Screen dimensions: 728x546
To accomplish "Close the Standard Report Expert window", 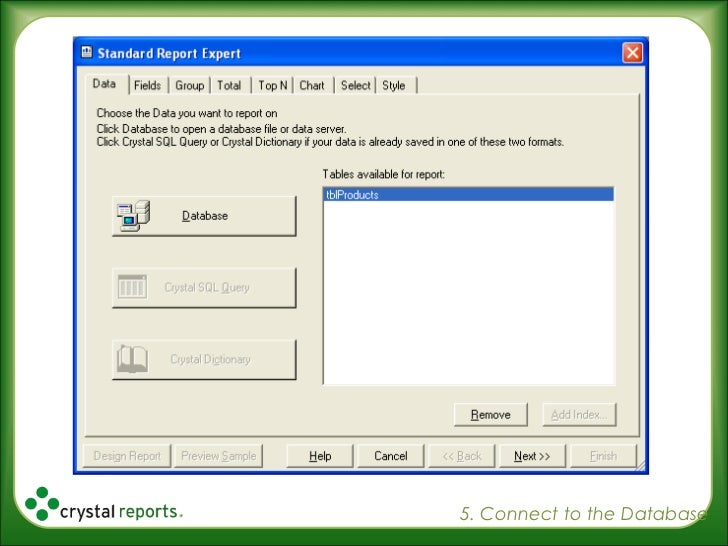I will click(x=632, y=53).
